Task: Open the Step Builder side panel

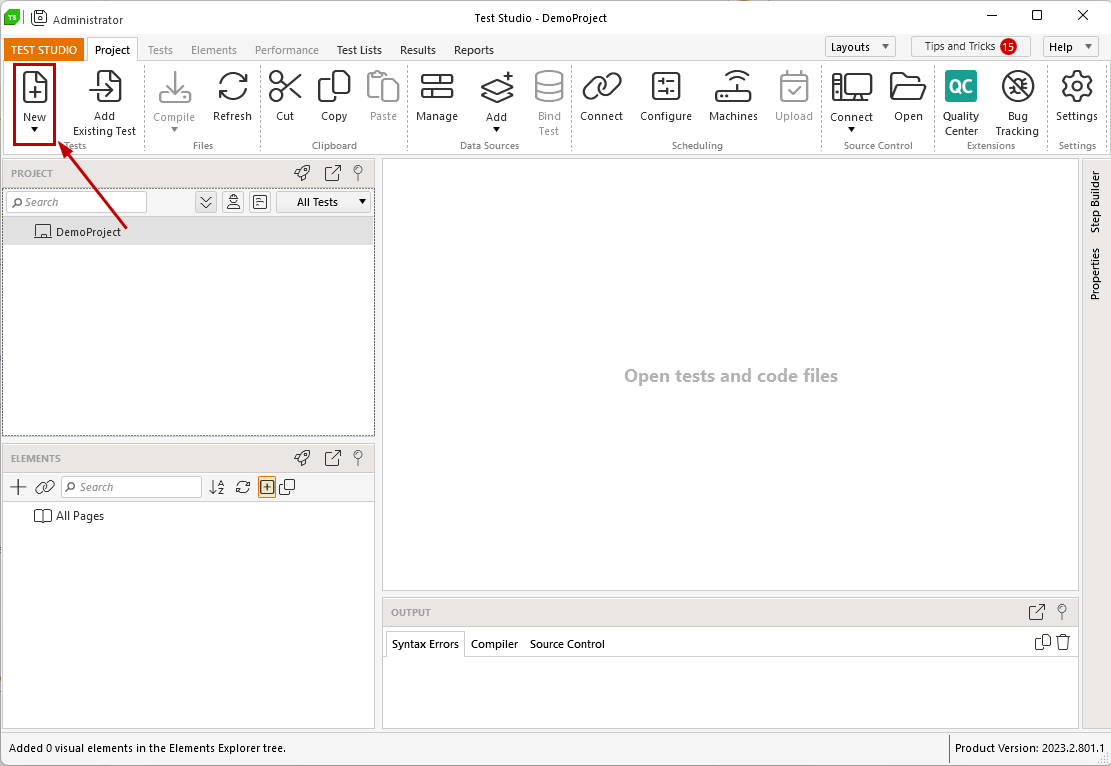Action: [1095, 202]
